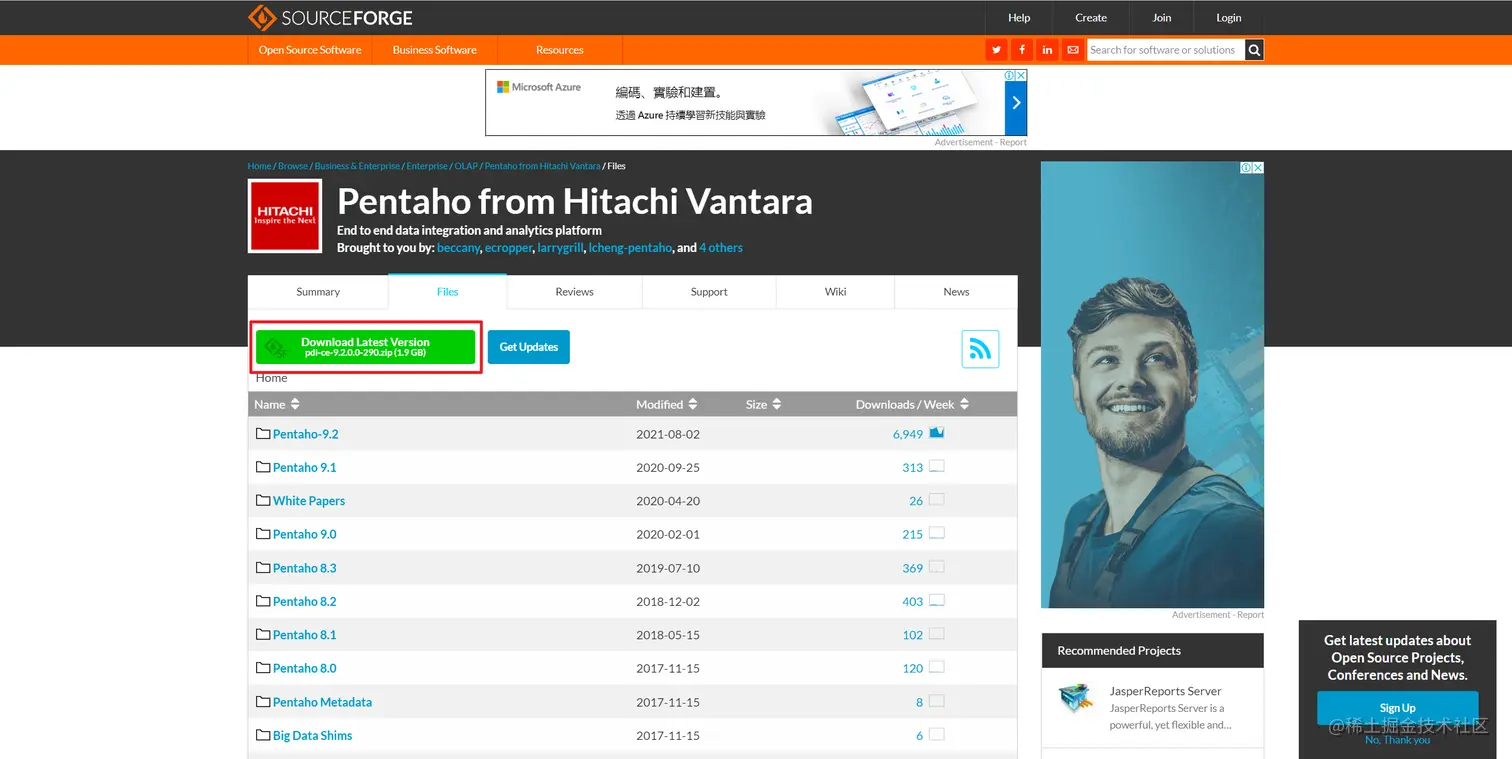This screenshot has height=759, width=1512.
Task: Click the downloads chart icon for Pentaho-9.2
Action: click(x=937, y=433)
